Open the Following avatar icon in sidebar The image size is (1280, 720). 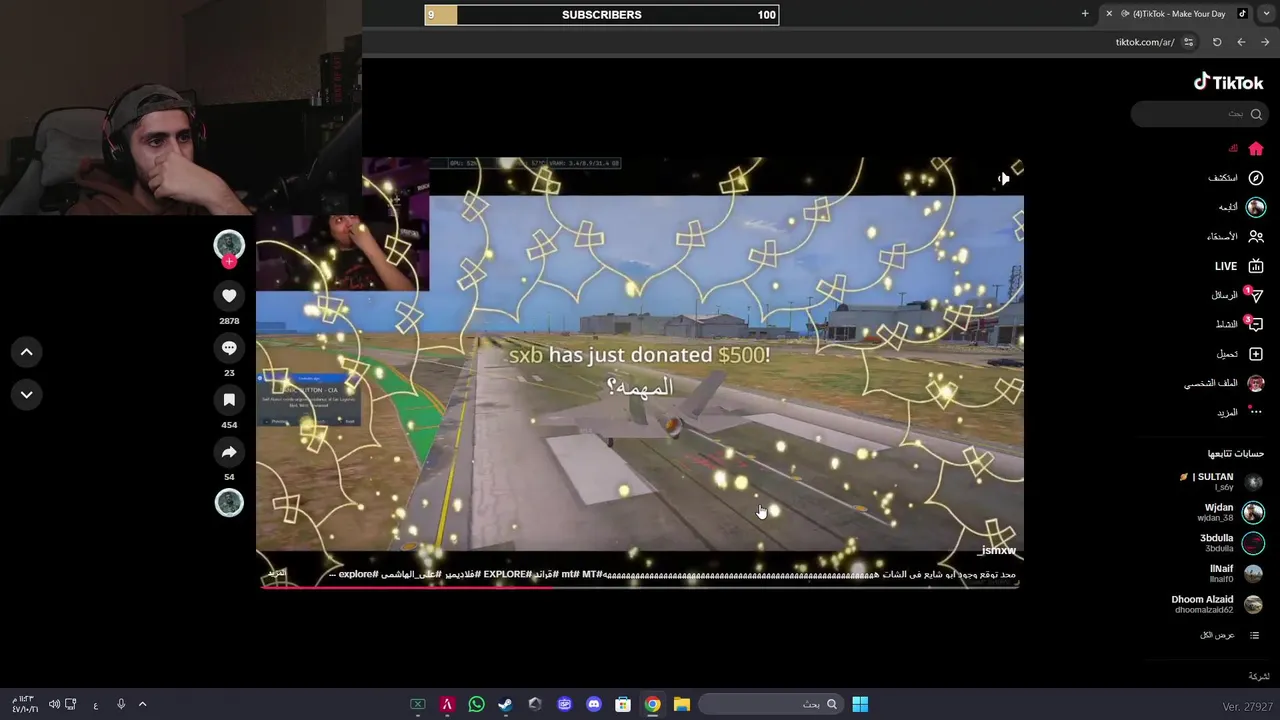[1255, 207]
